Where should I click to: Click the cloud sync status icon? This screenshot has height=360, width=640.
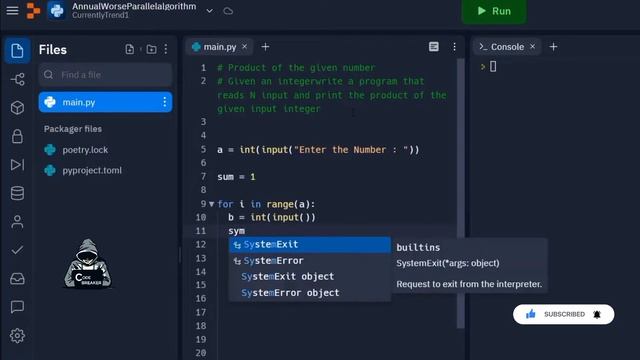(x=228, y=11)
